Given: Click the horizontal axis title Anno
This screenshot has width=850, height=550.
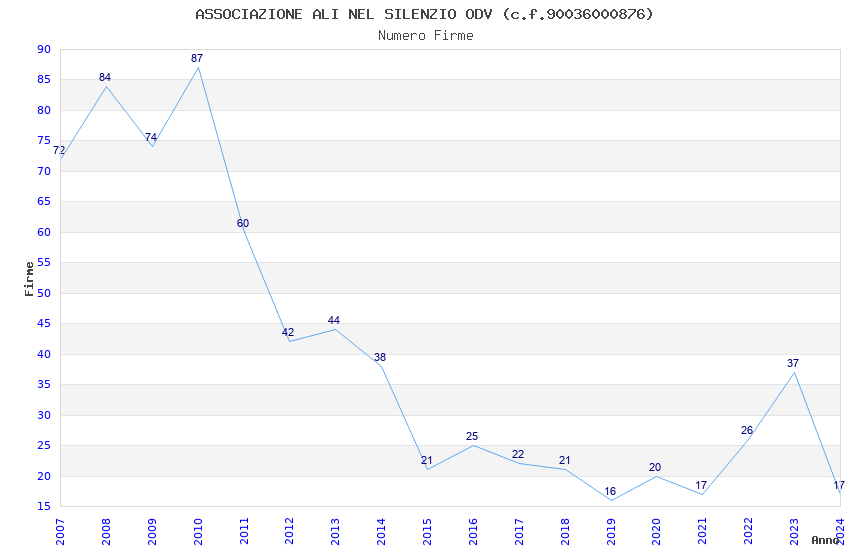Looking at the screenshot, I should click(826, 540).
